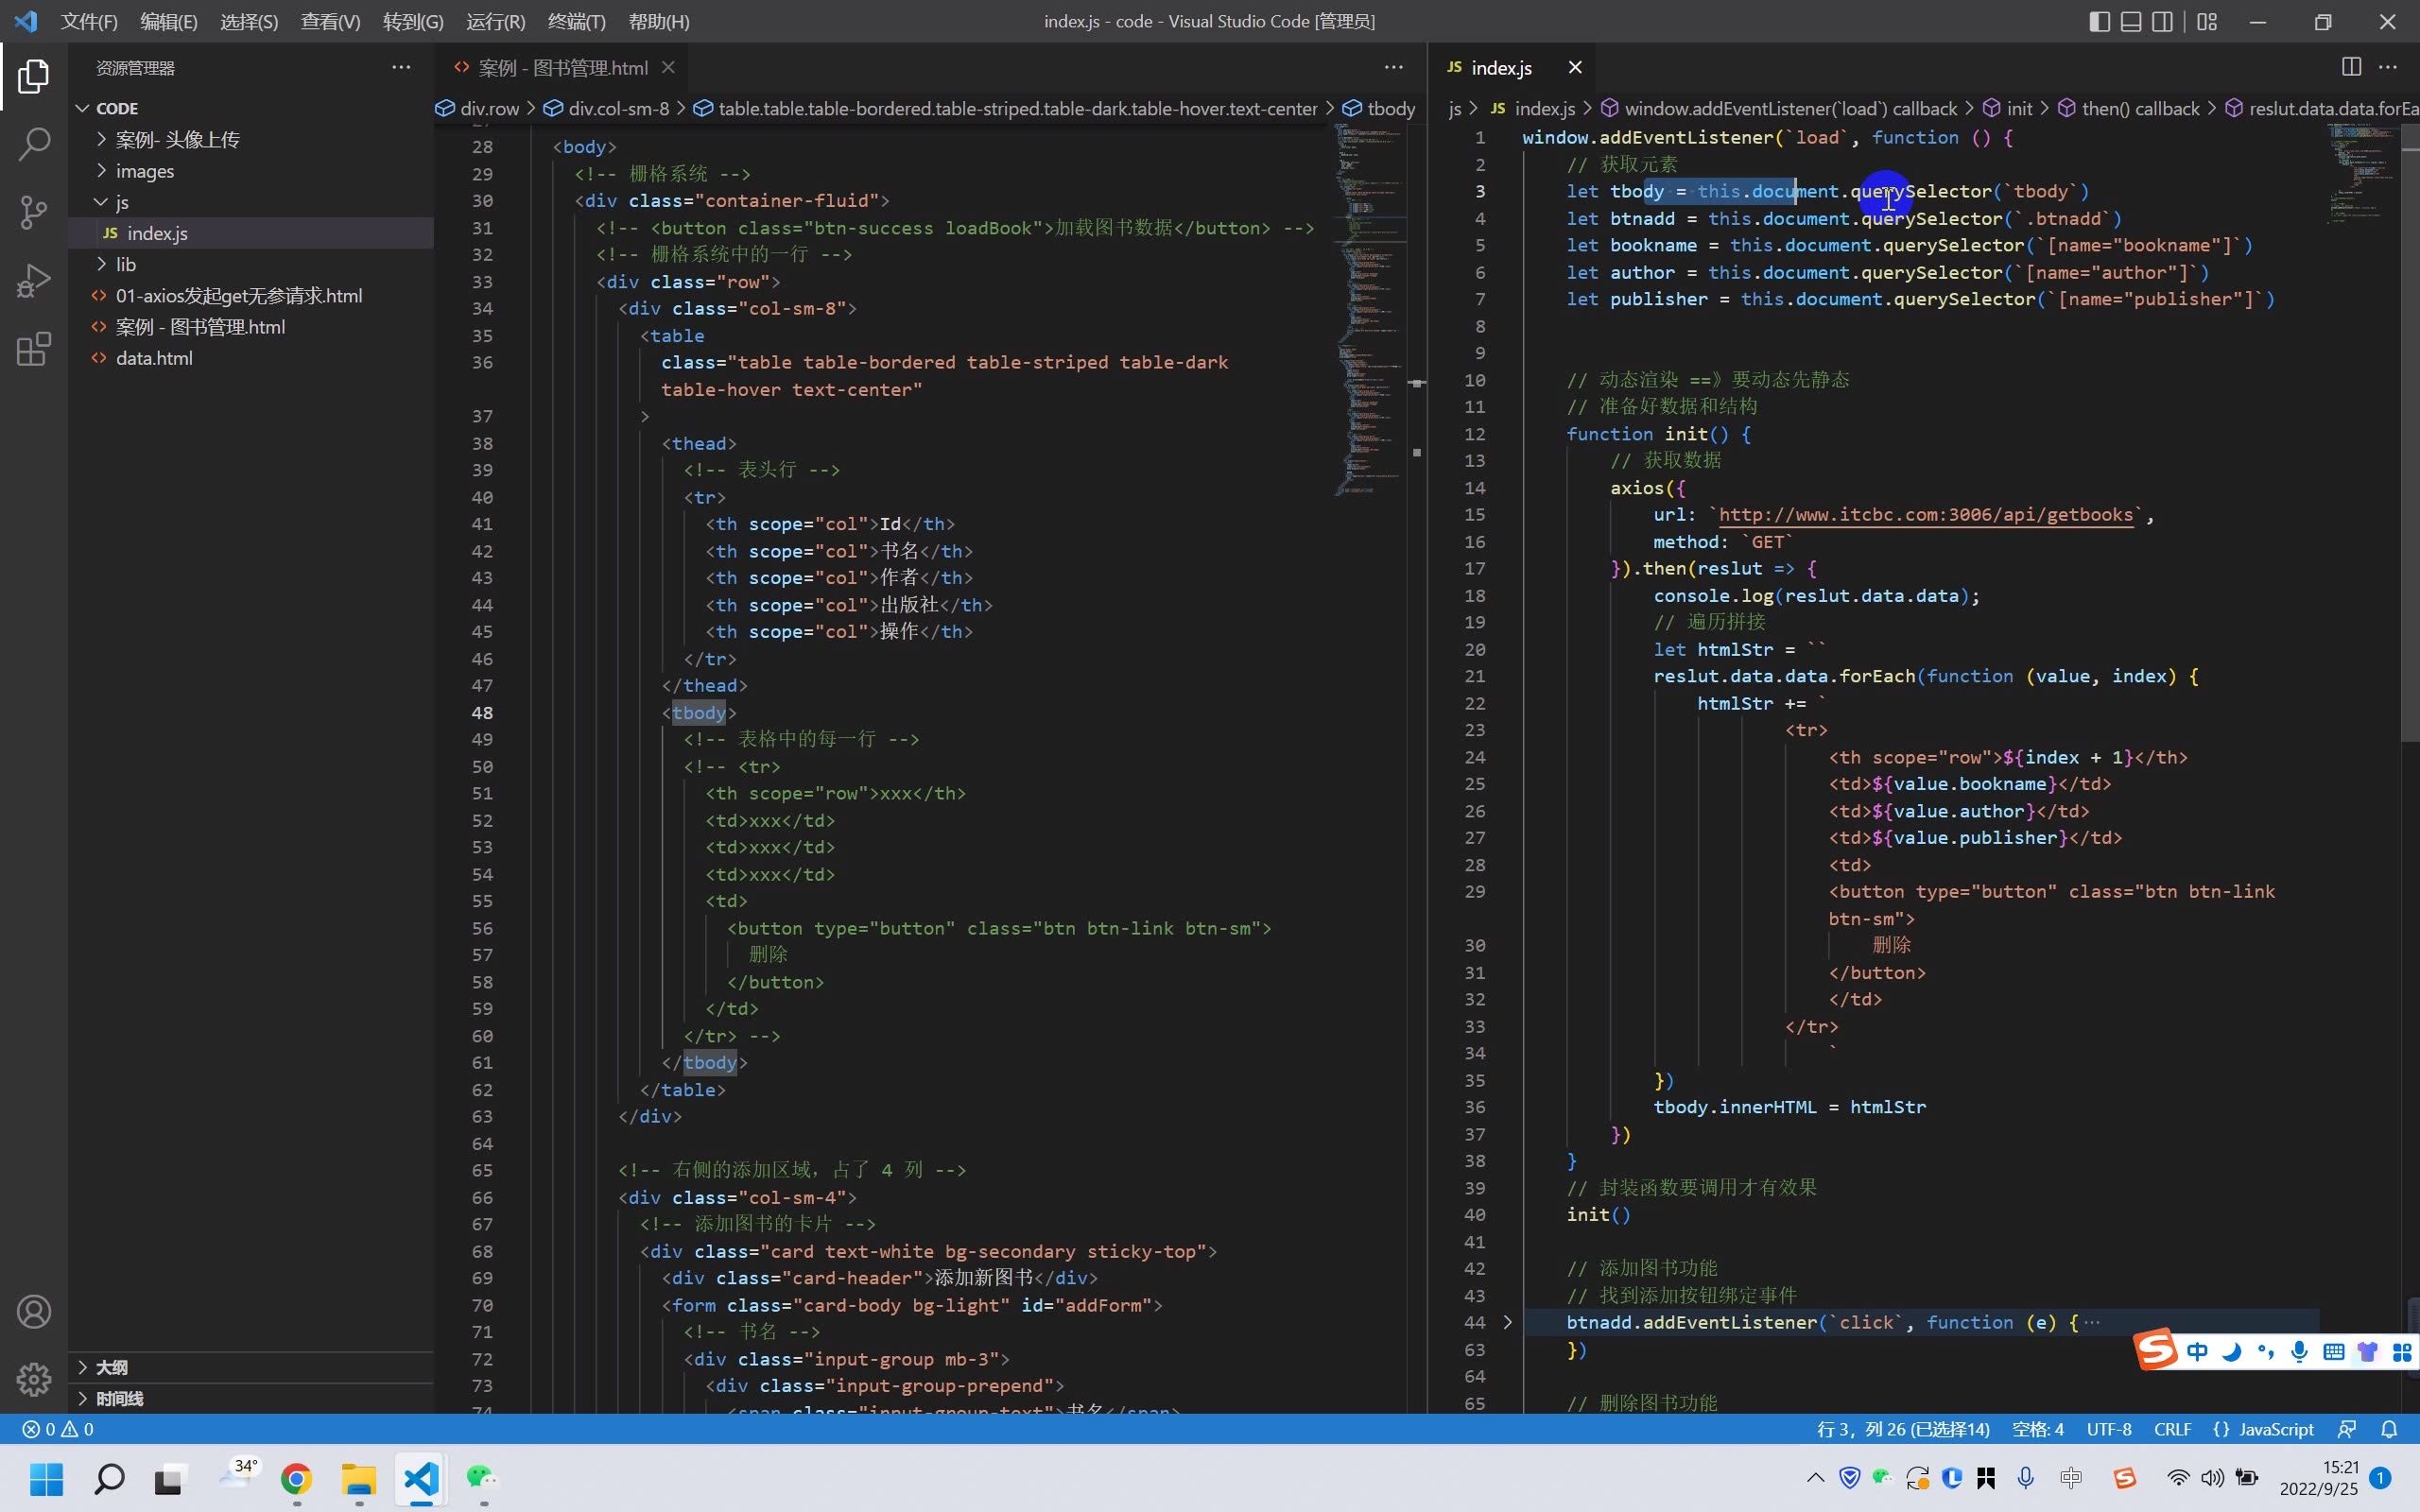Open Customize Layout icon in title bar
2420x1512 pixels.
[x=2207, y=21]
